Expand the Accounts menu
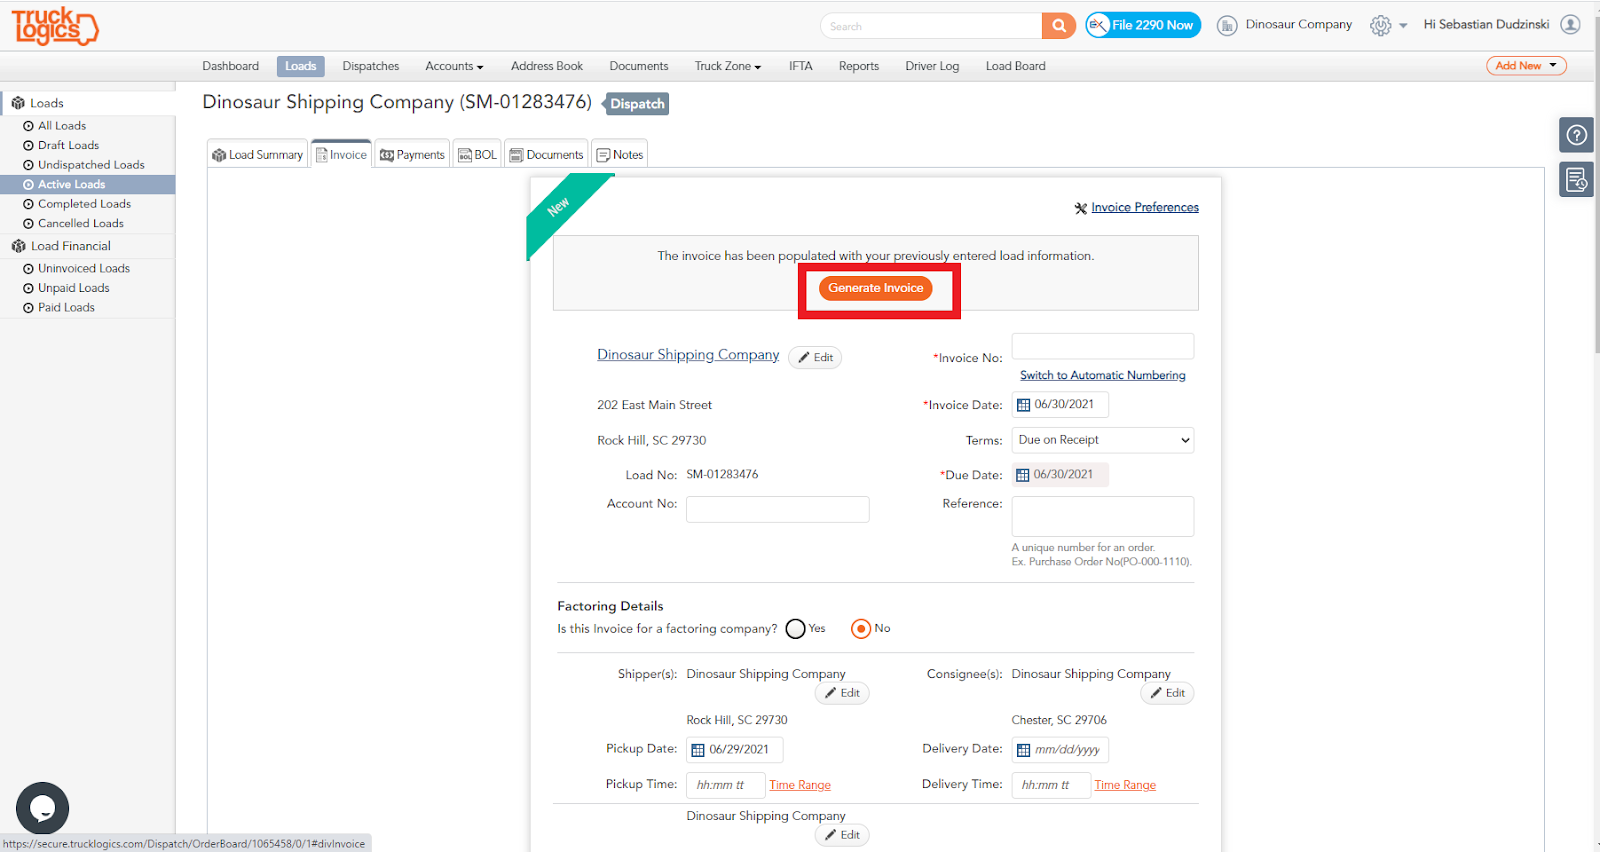Screen dimensions: 1600x852 click(454, 66)
